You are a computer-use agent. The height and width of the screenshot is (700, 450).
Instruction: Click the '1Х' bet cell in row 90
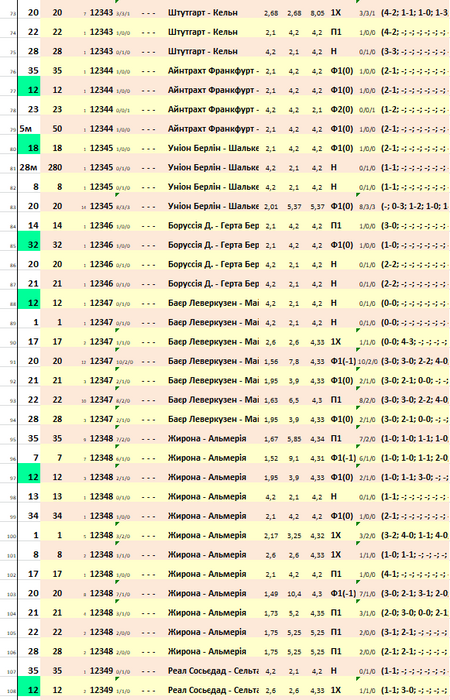(336, 342)
